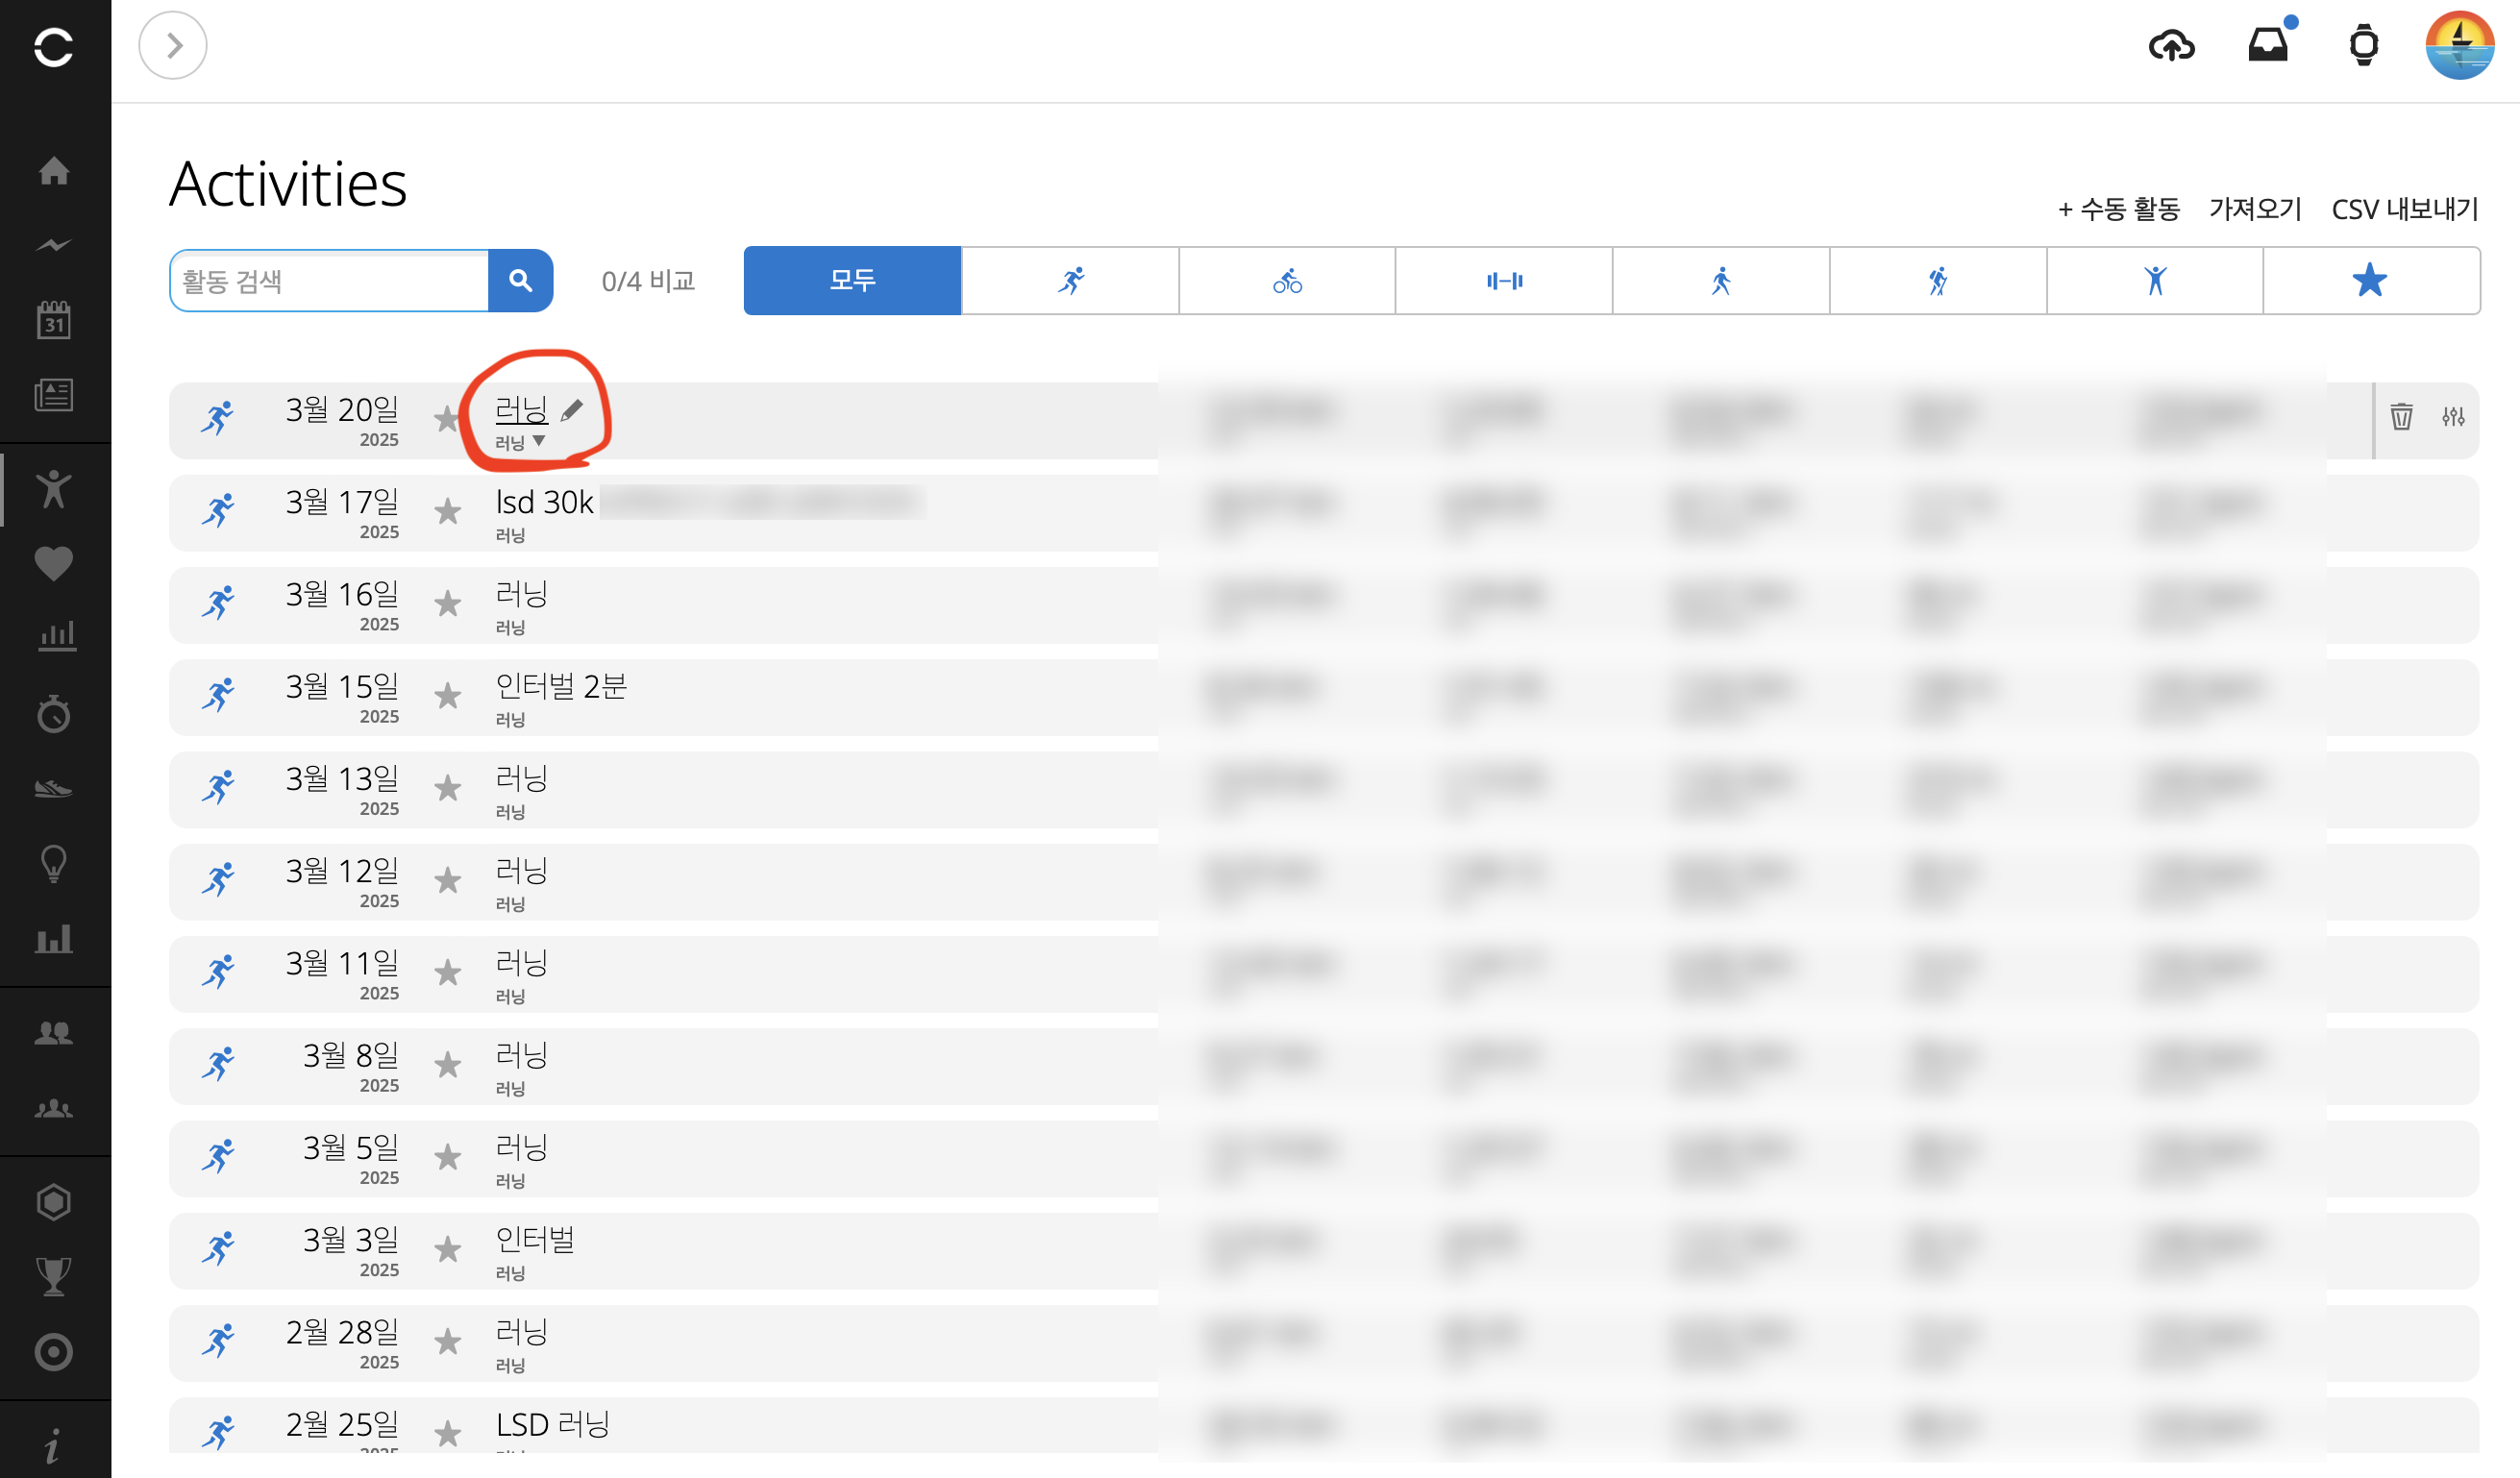Toggle favorite star on 3월 17일 activity
2520x1478 pixels.
pos(448,512)
